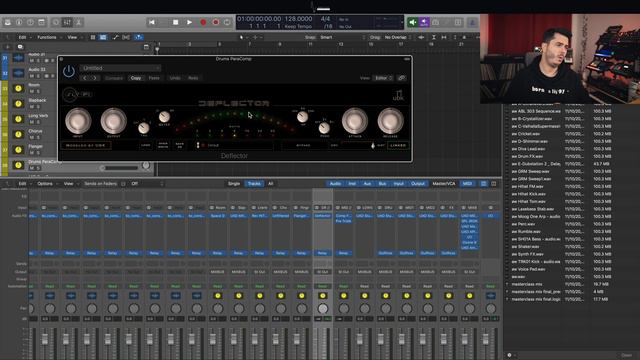The height and width of the screenshot is (360, 640).
Task: Click the Copy button in plugin header
Action: (x=136, y=78)
